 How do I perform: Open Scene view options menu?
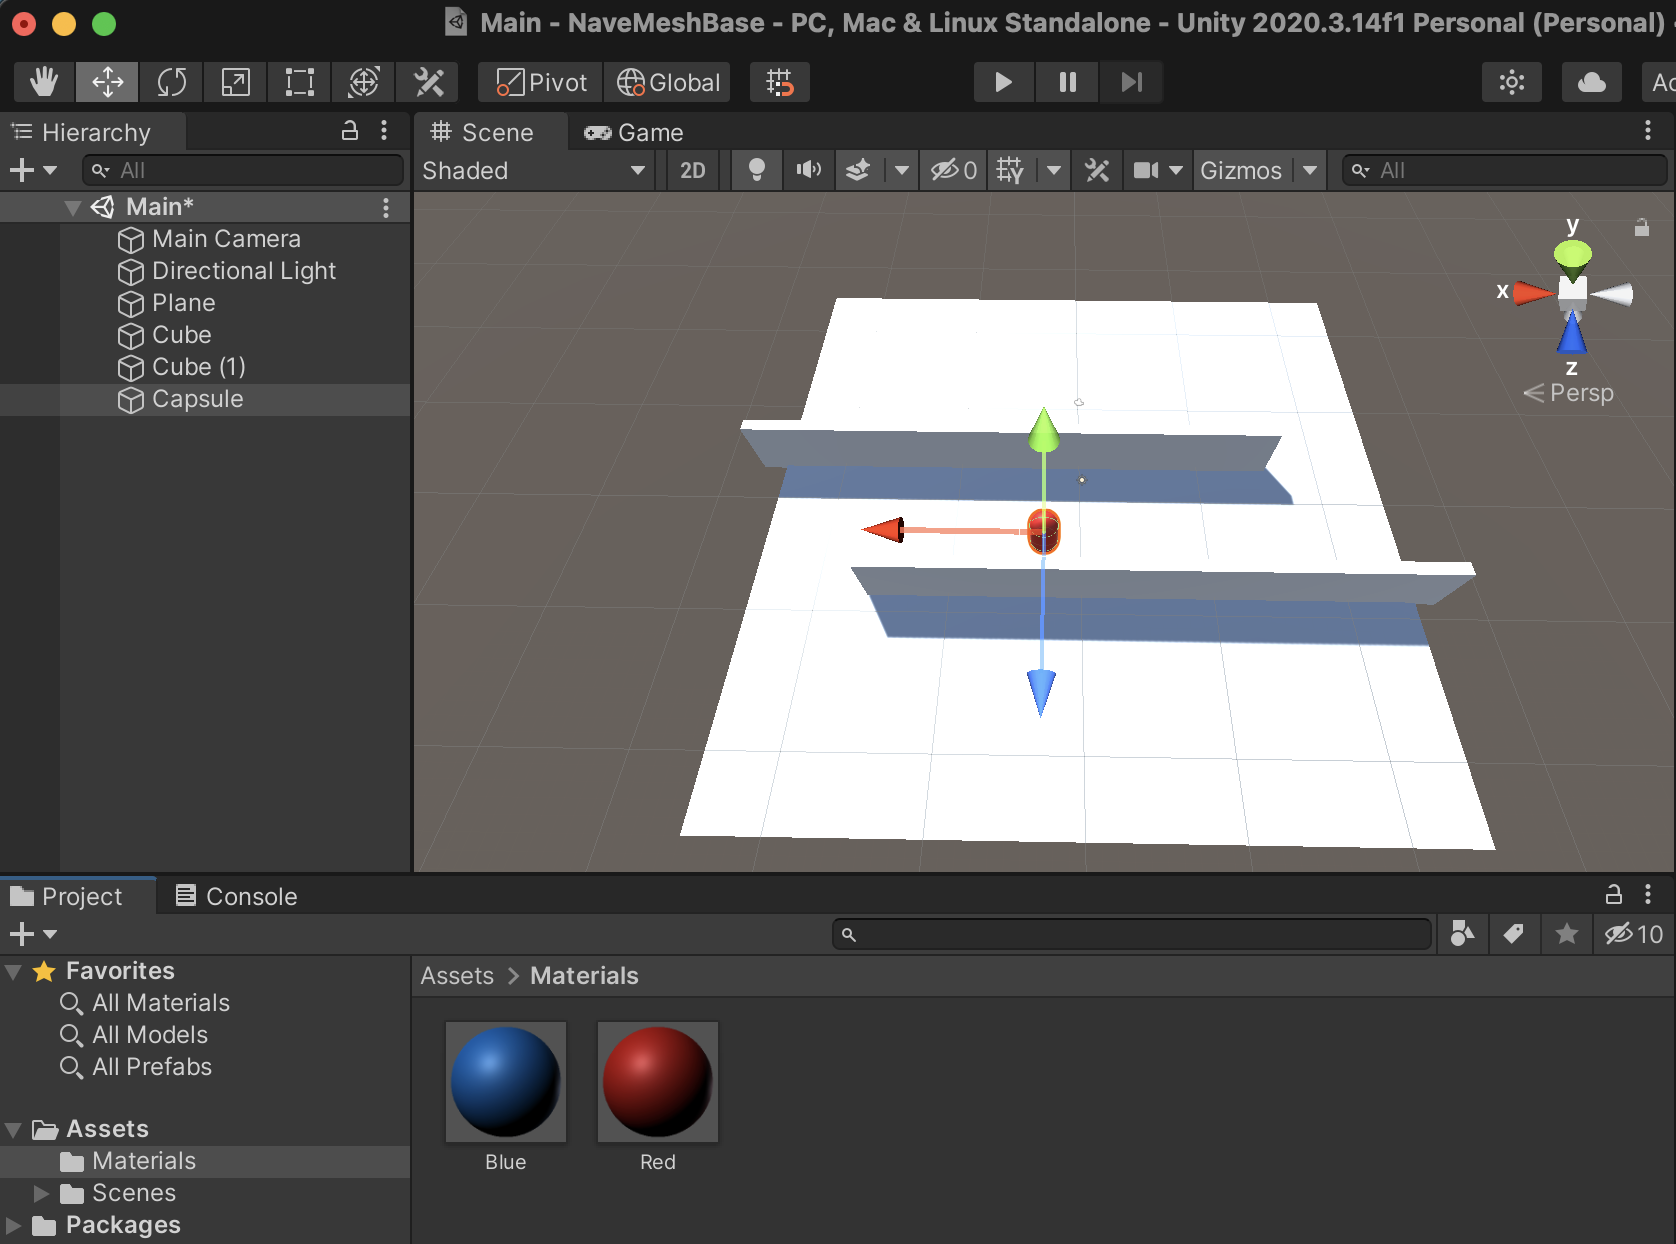tap(1648, 131)
